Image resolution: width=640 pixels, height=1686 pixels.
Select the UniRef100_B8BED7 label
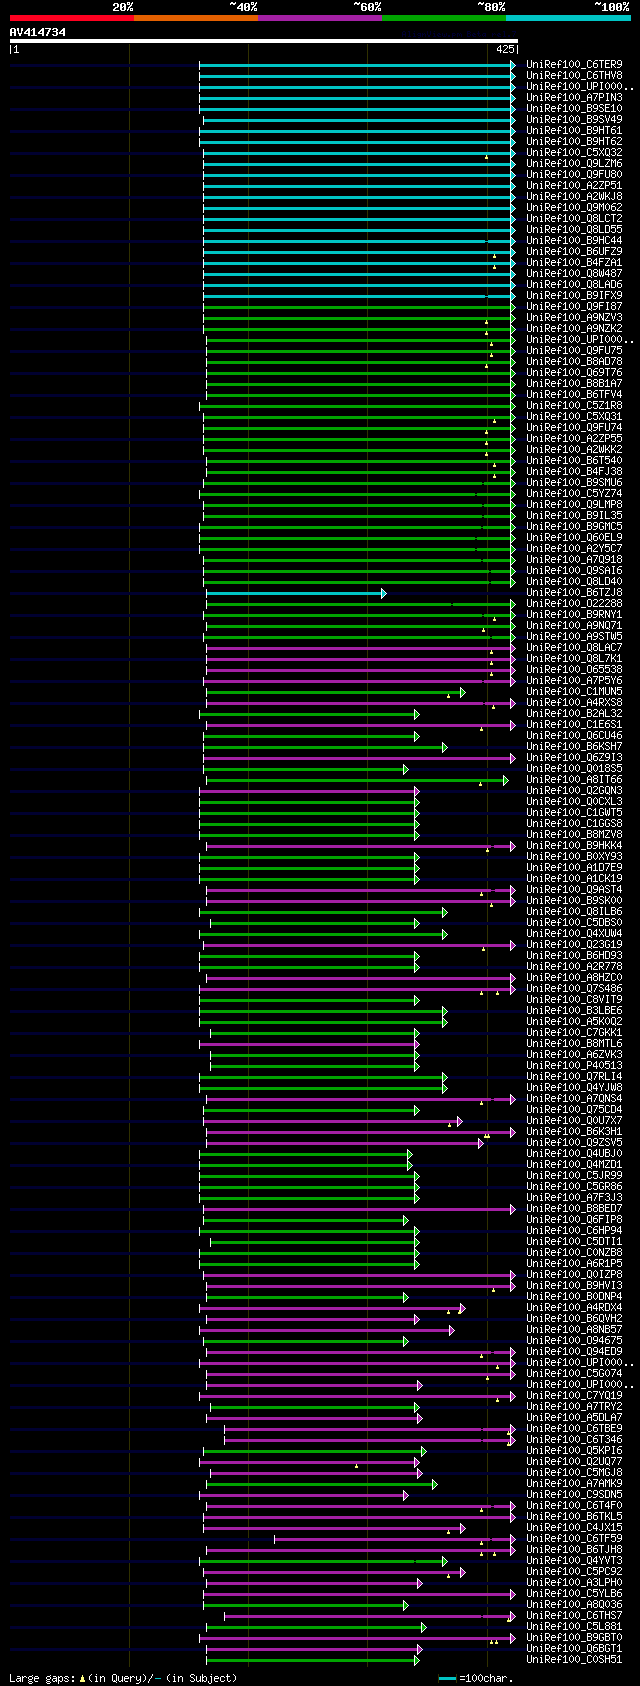coord(574,1209)
